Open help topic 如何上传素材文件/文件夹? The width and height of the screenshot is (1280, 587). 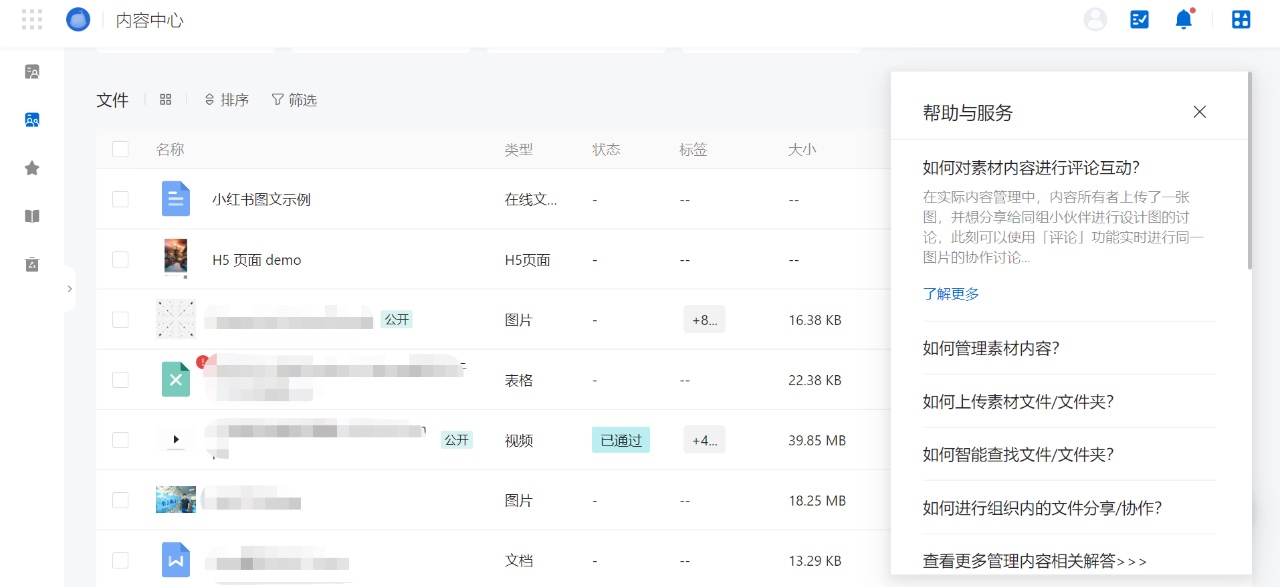point(1018,401)
